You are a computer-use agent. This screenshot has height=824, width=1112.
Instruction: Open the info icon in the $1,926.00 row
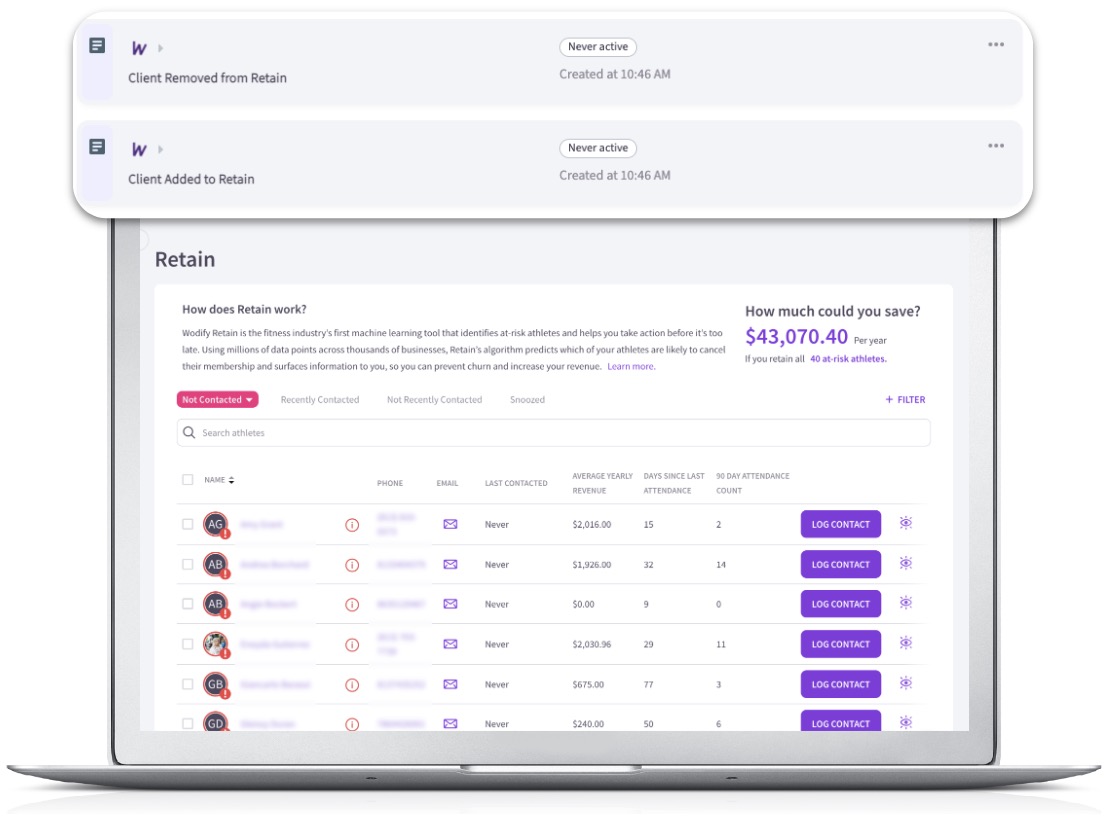tap(352, 565)
